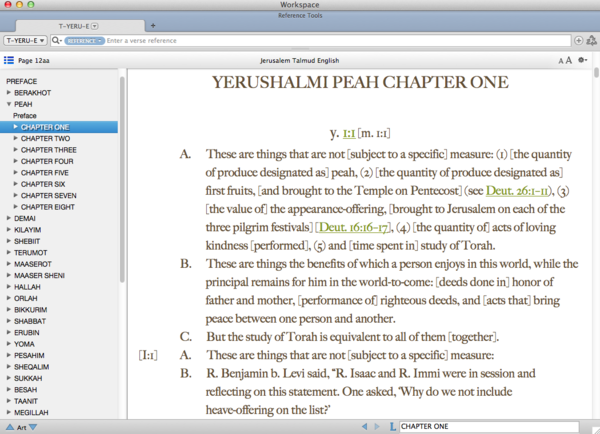Go to next section with right arrow
The image size is (600, 434).
[x=378, y=427]
